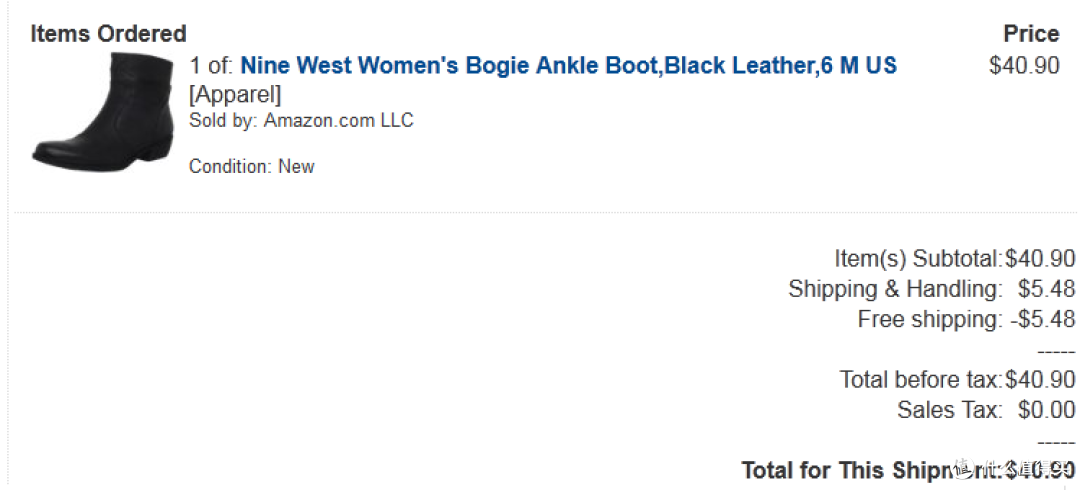Click the Item(s) Subtotal label
The height and width of the screenshot is (490, 1080).
[919, 259]
